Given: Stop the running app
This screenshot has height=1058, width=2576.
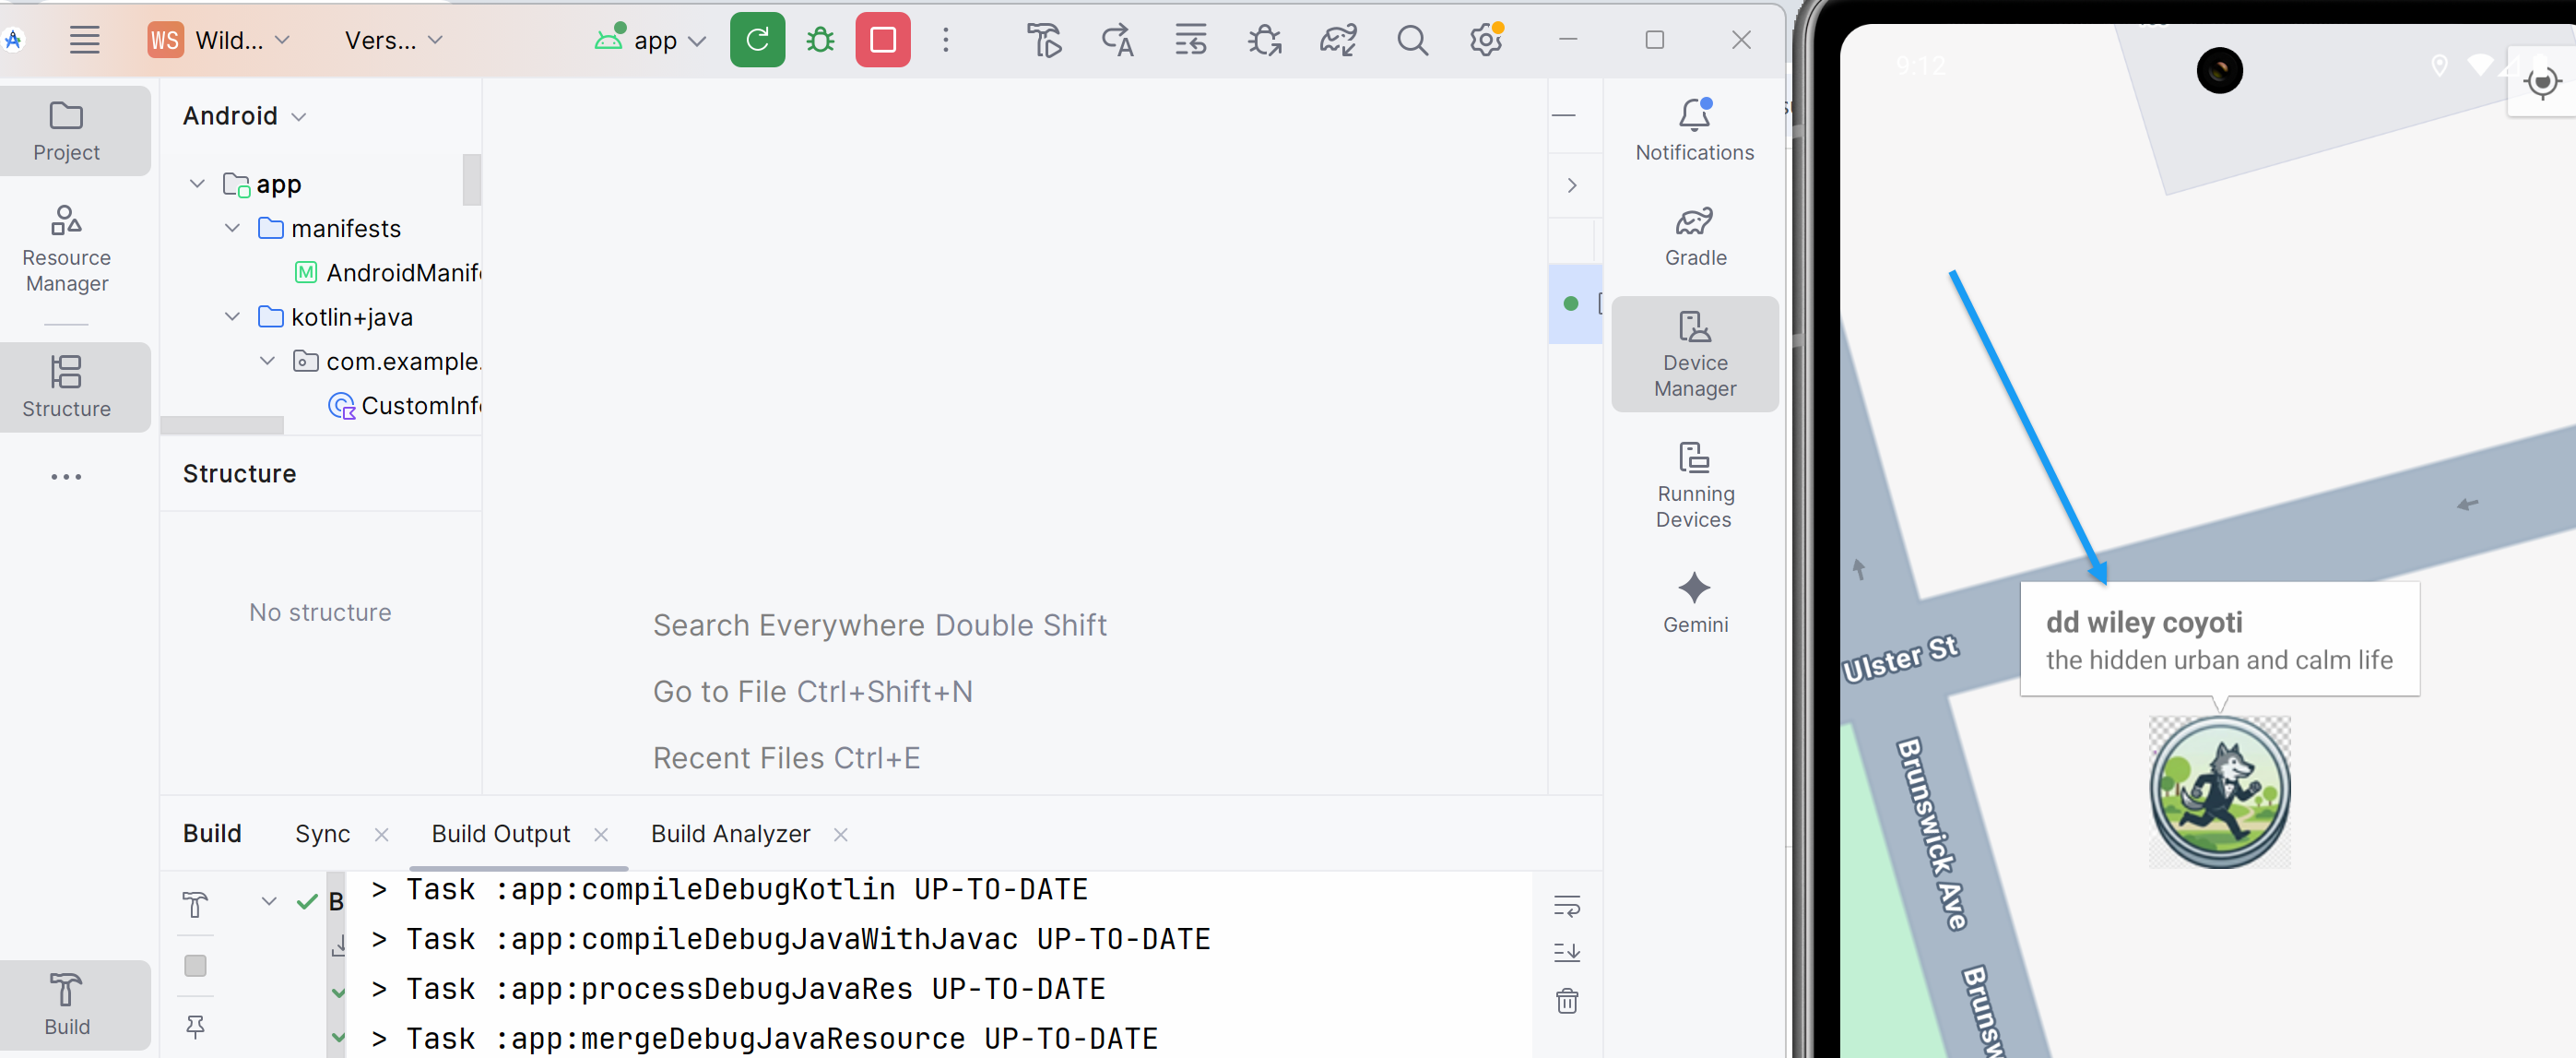Looking at the screenshot, I should coord(882,40).
